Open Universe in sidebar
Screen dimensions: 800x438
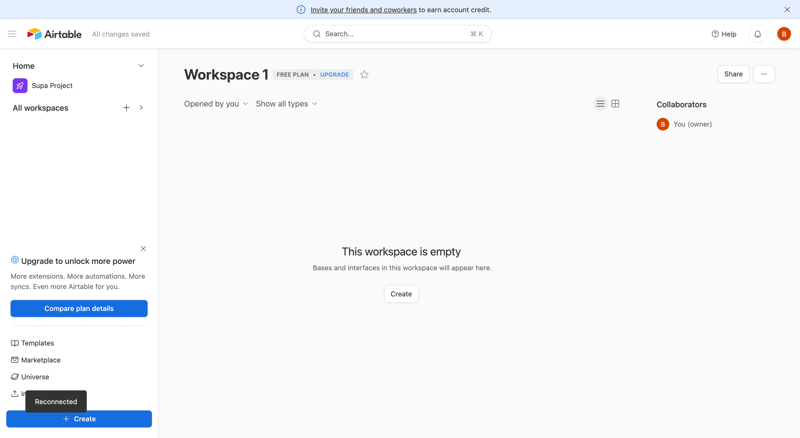click(x=35, y=377)
